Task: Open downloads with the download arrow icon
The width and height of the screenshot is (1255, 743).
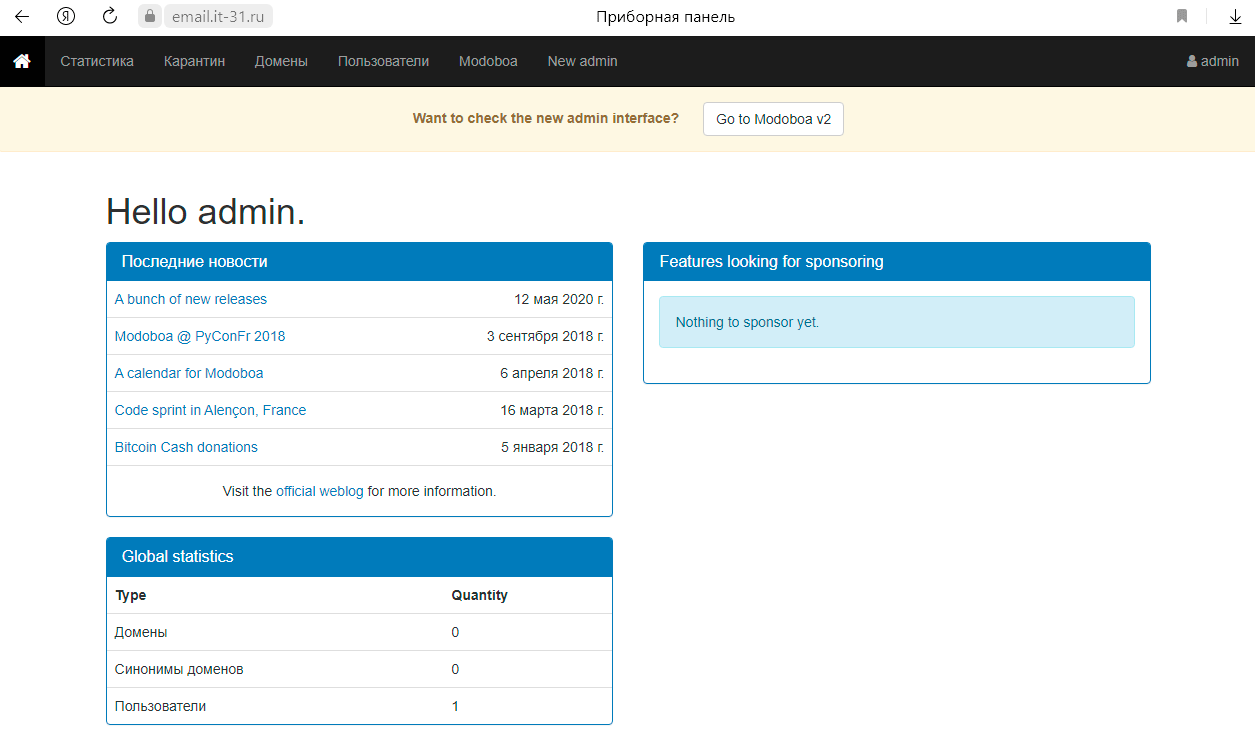Action: coord(1235,17)
